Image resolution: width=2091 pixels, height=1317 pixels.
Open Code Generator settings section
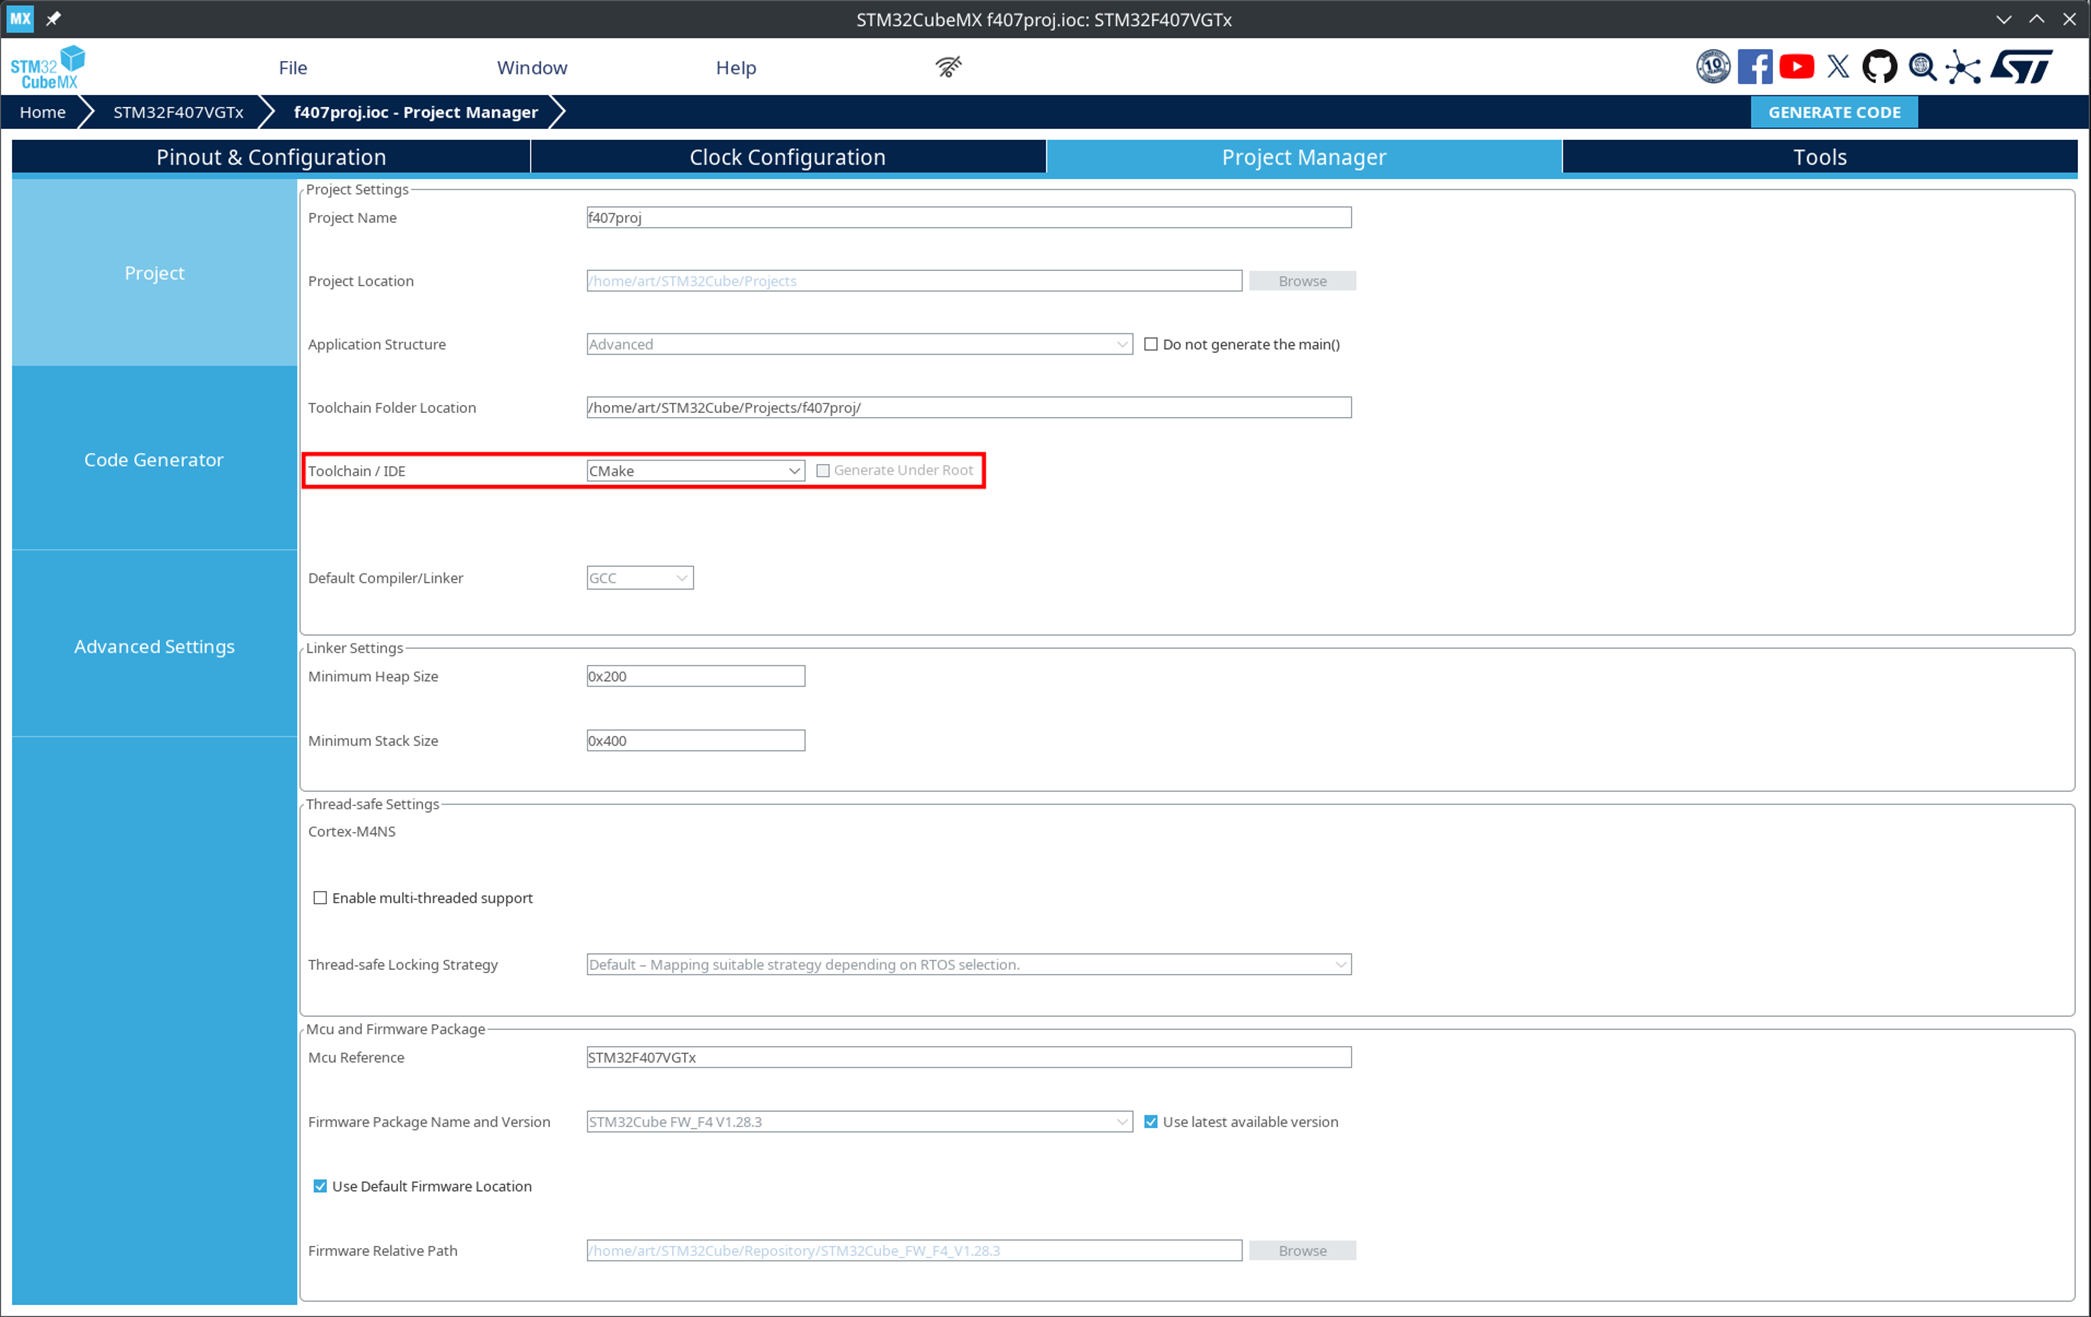[154, 459]
